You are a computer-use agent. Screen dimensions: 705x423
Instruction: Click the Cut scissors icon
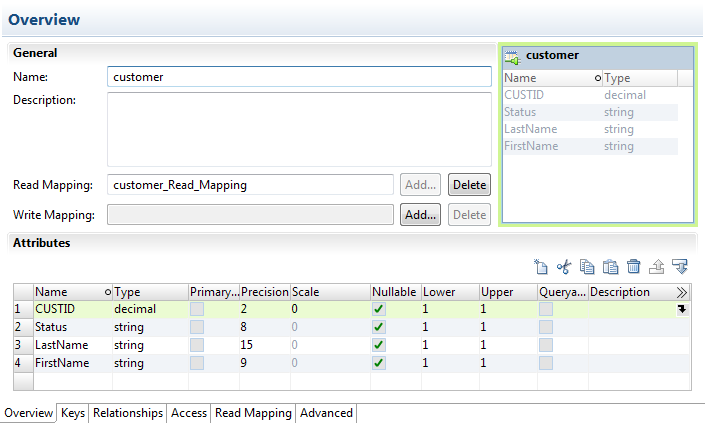(564, 267)
